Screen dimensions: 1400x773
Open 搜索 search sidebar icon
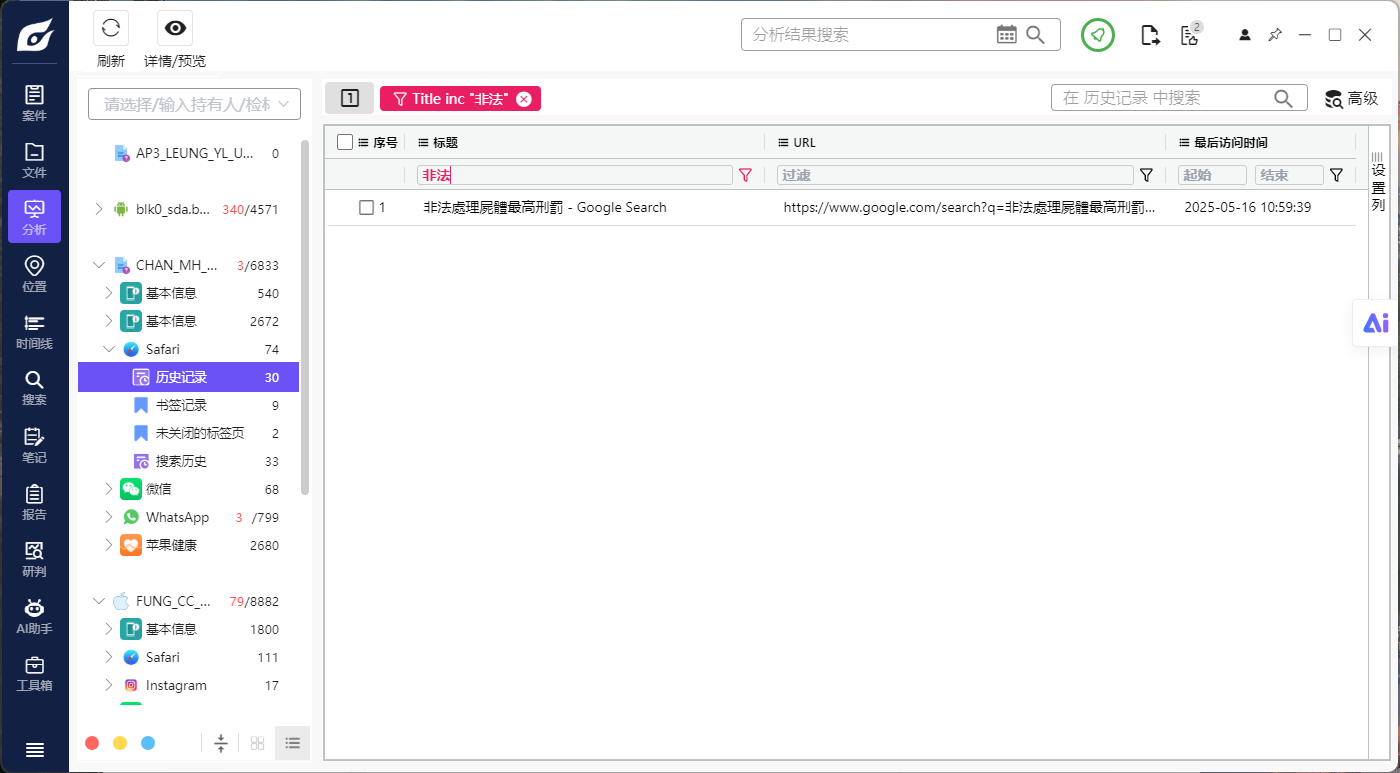(x=34, y=388)
